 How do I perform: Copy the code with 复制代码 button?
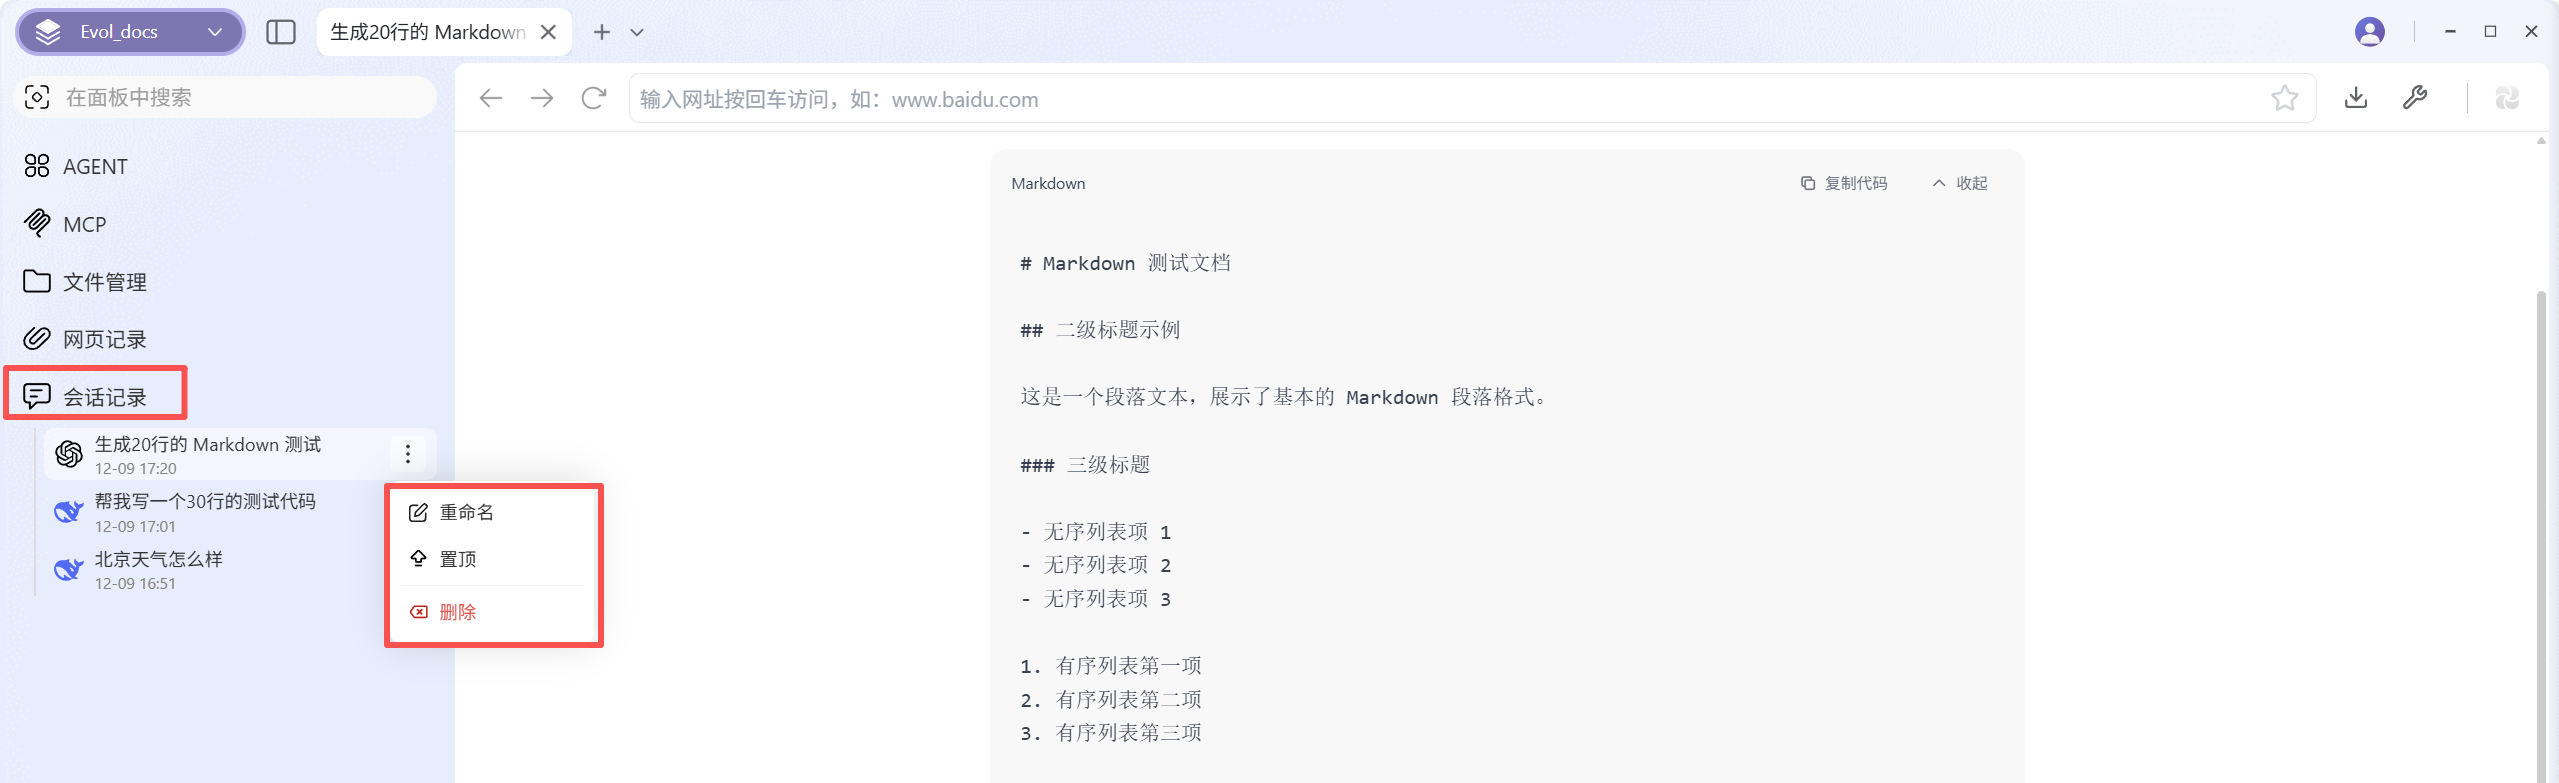(x=1844, y=183)
